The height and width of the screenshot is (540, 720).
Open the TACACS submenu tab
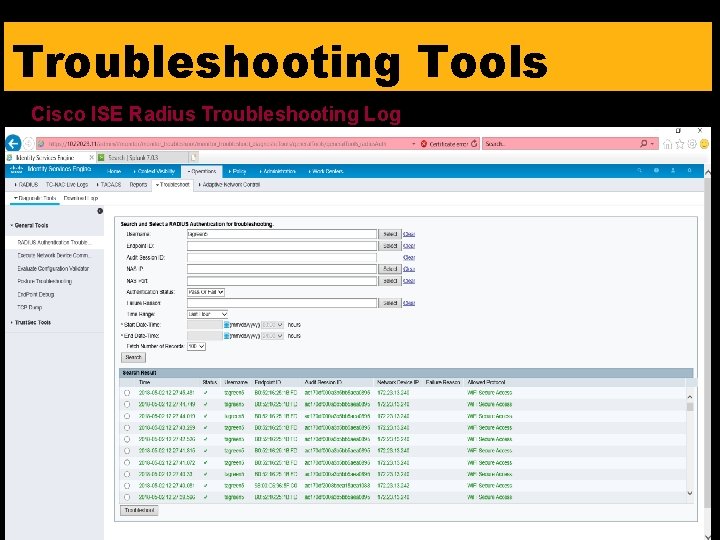109,185
